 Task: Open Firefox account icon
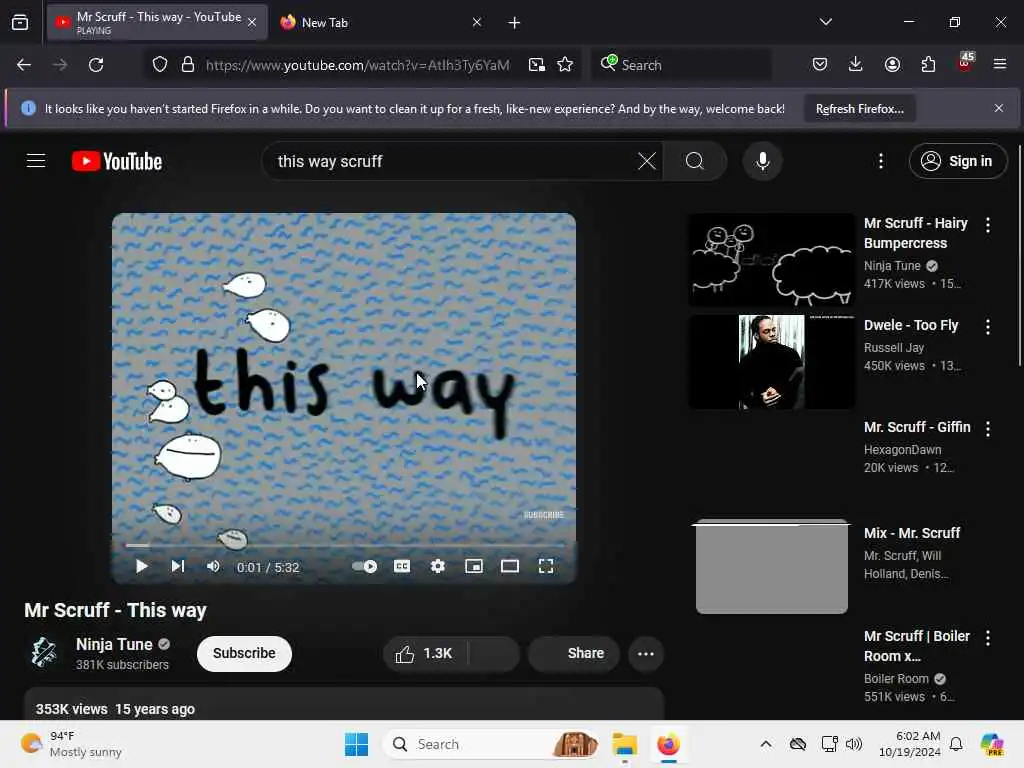click(x=892, y=65)
